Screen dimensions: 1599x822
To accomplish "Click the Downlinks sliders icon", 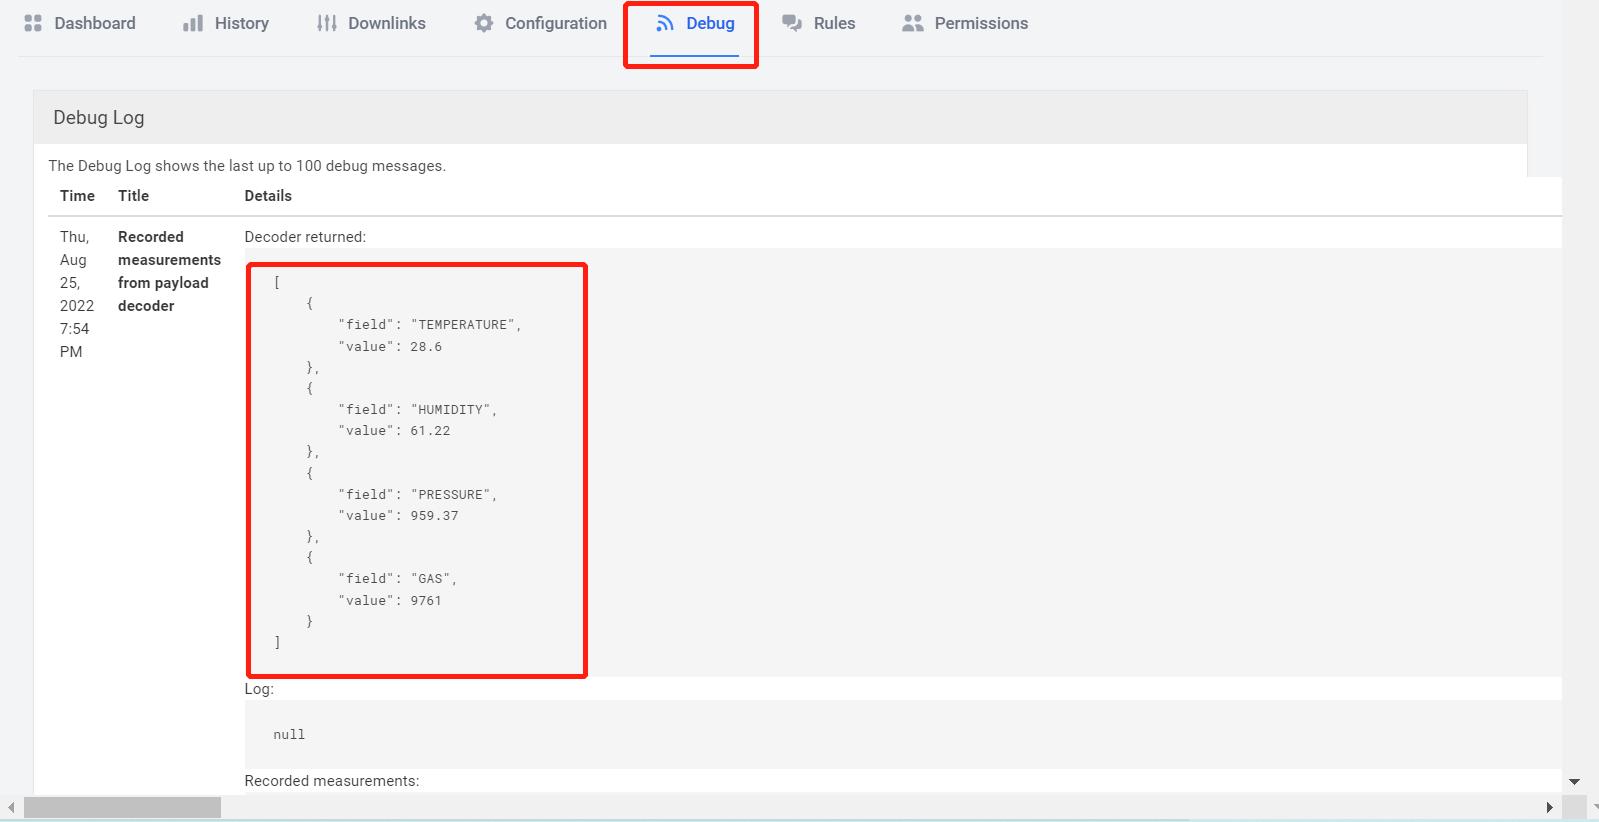I will 327,23.
